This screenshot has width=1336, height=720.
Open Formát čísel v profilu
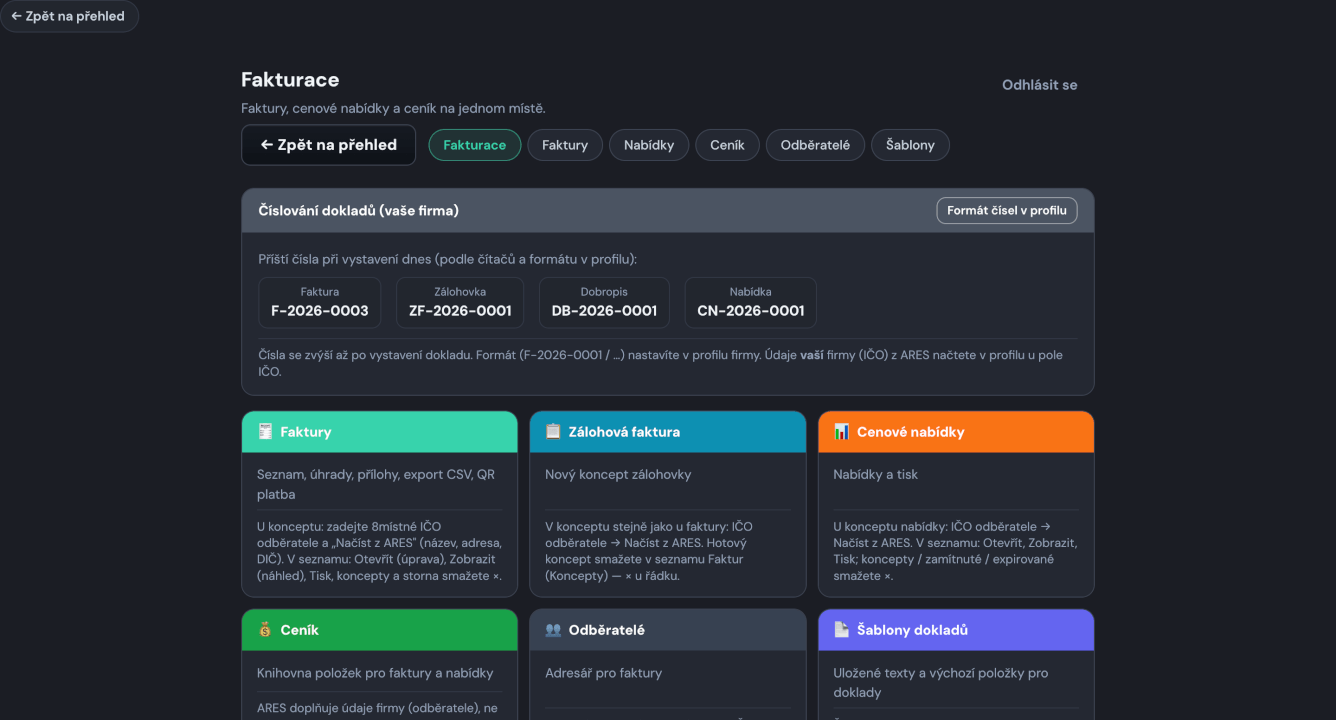click(1006, 211)
